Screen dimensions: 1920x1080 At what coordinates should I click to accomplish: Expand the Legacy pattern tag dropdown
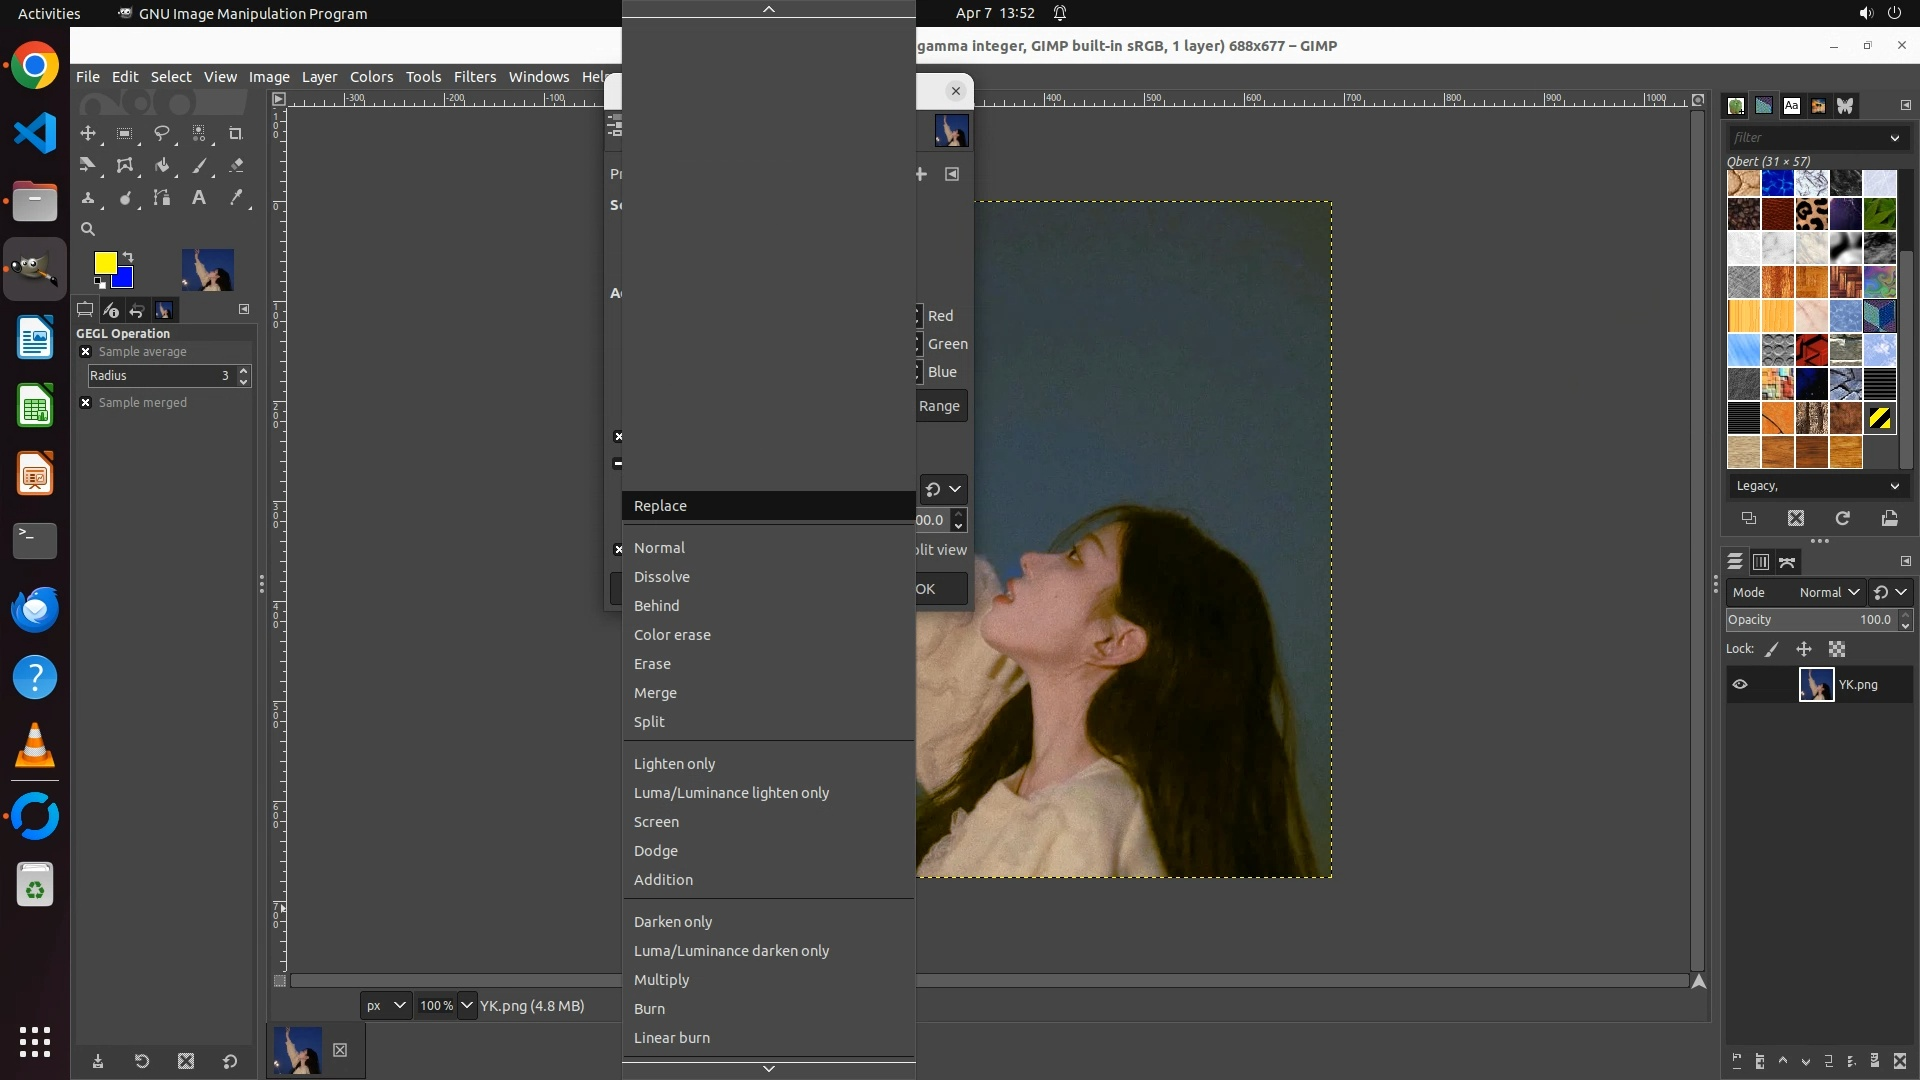click(1817, 486)
